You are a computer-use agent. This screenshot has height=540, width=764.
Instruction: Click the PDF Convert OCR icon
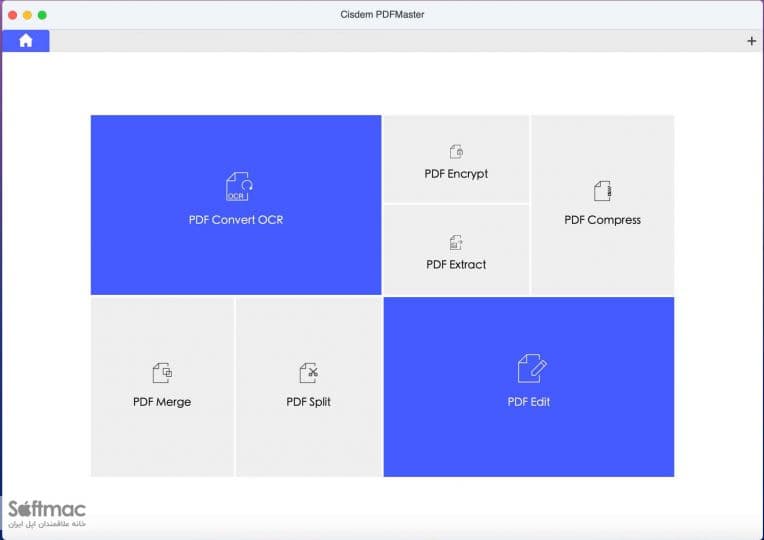coord(239,186)
